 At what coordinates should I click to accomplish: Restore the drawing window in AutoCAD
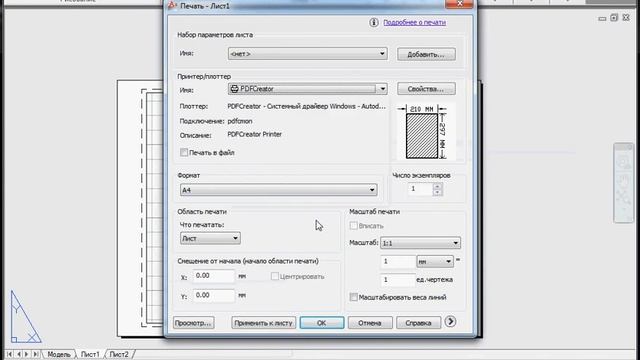coord(614,18)
